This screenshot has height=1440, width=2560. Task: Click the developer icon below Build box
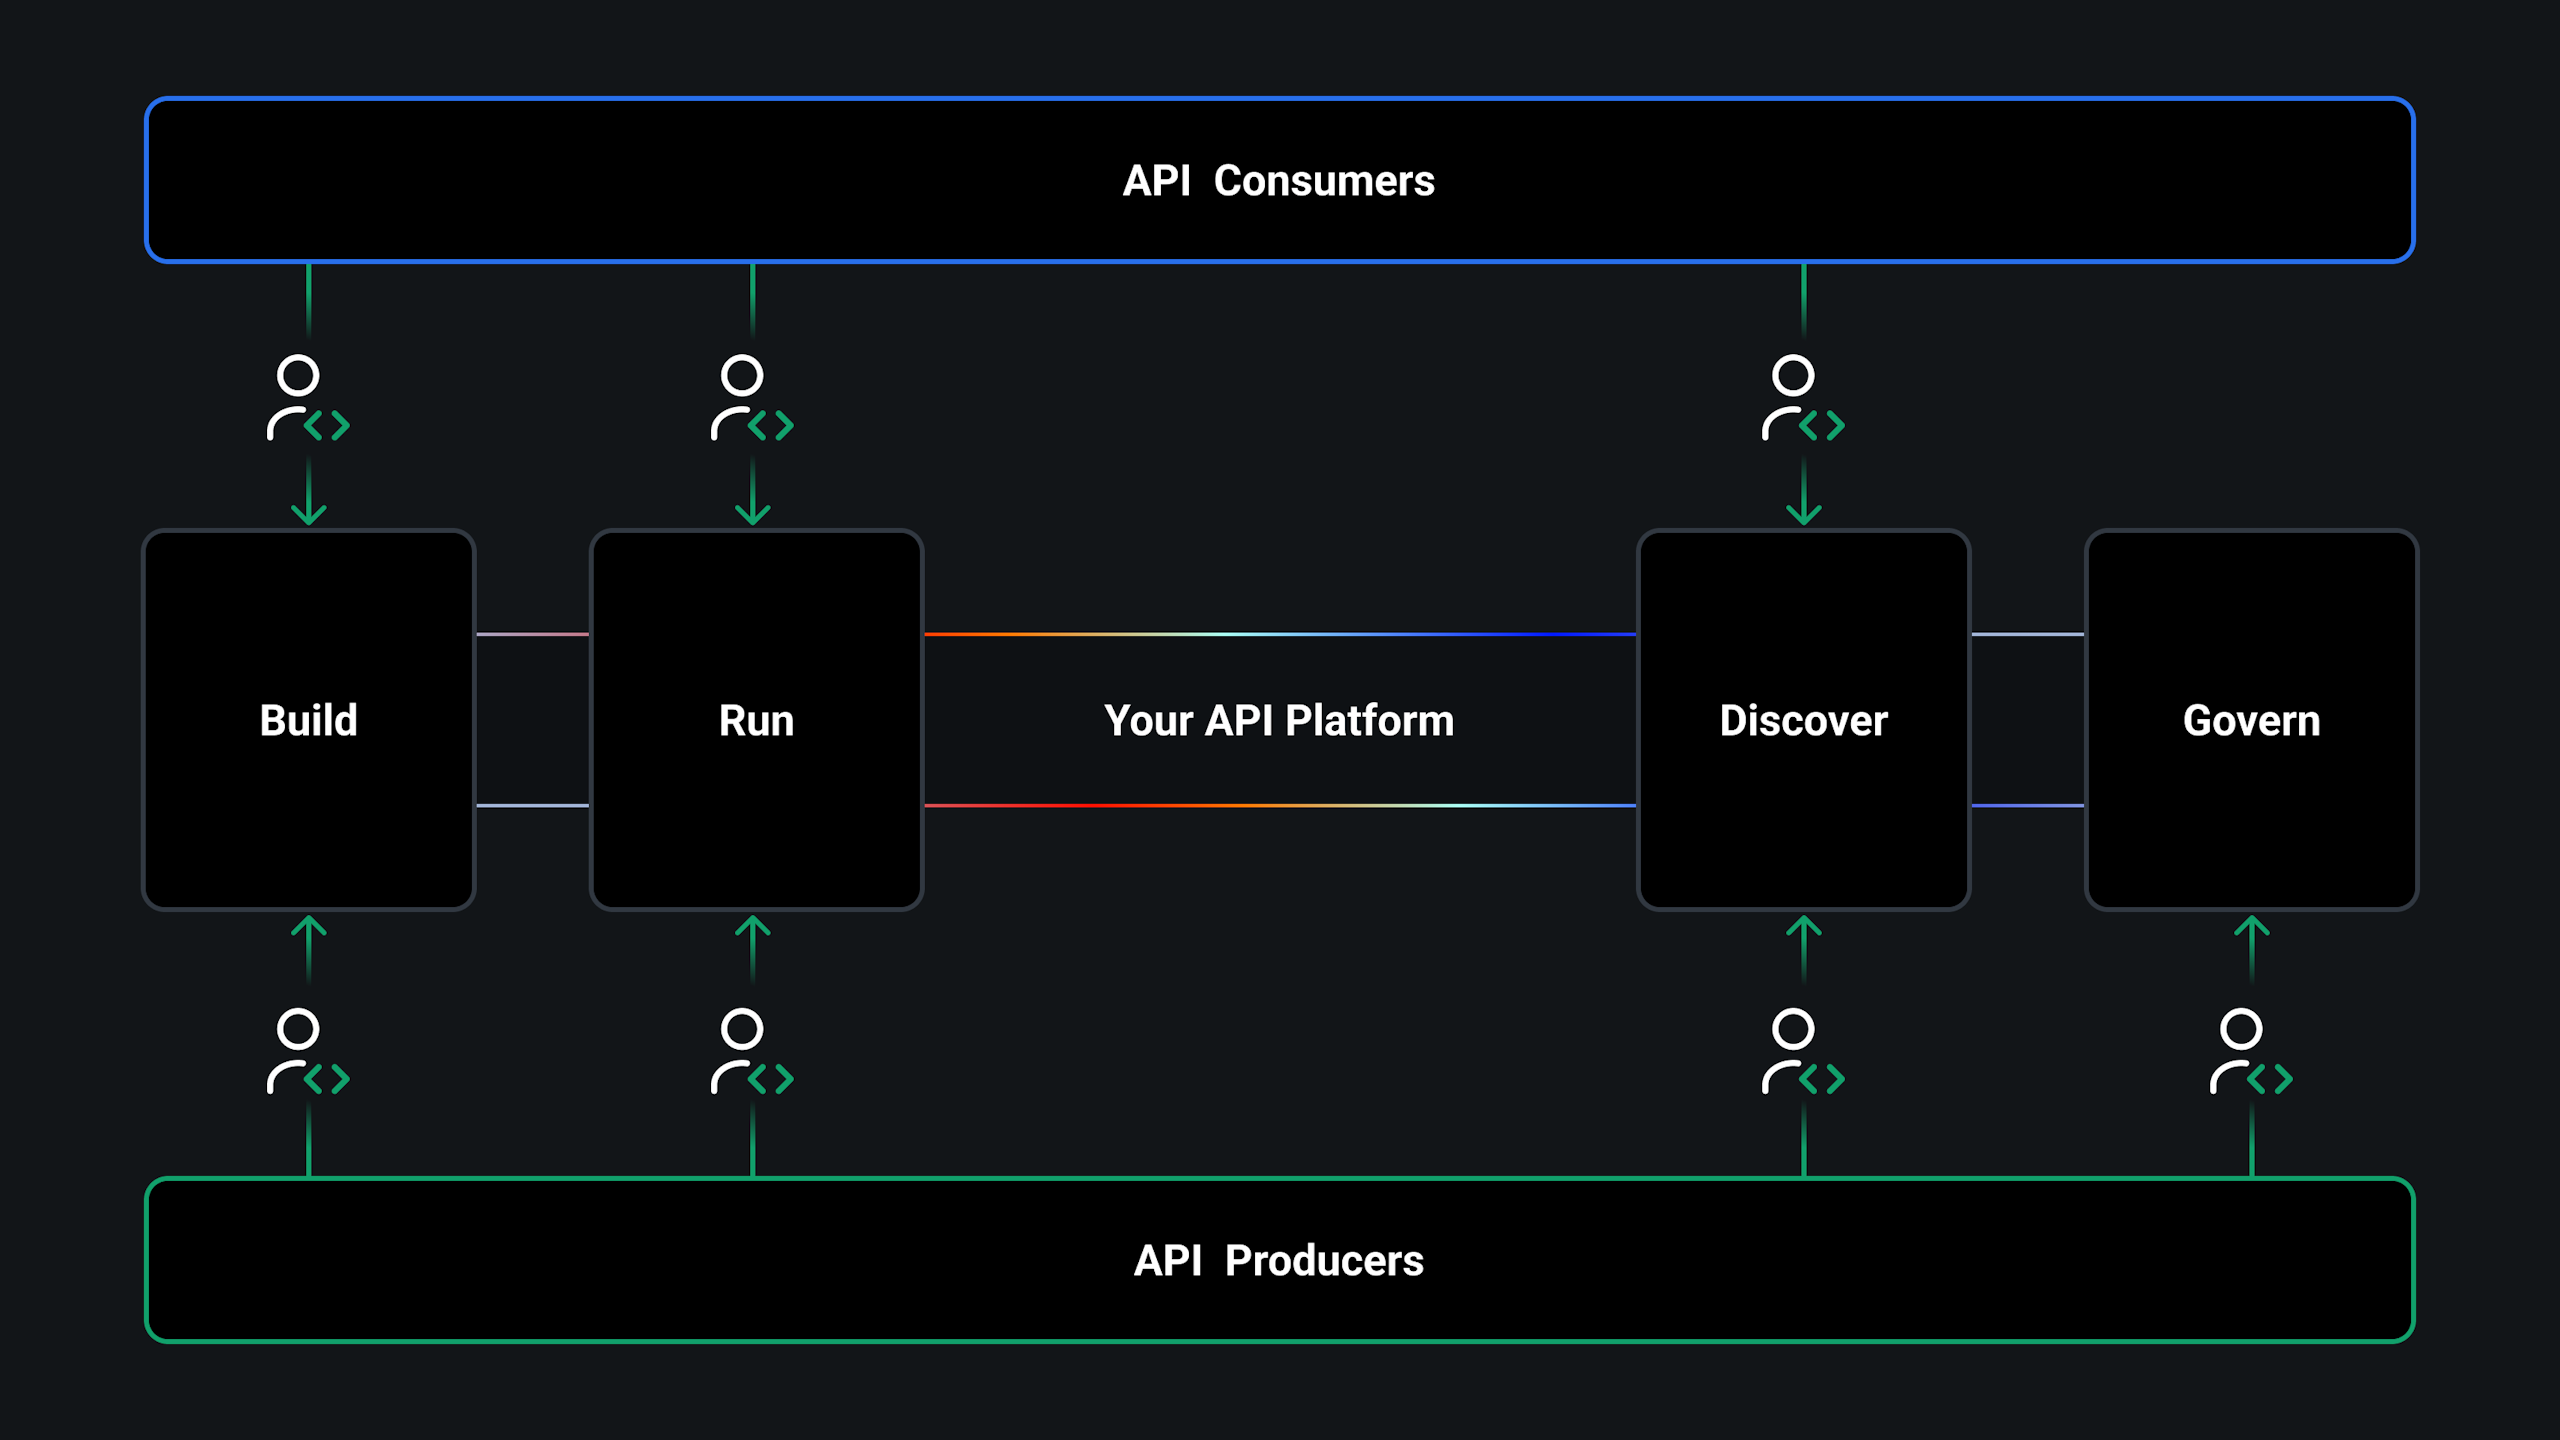pos(307,1051)
